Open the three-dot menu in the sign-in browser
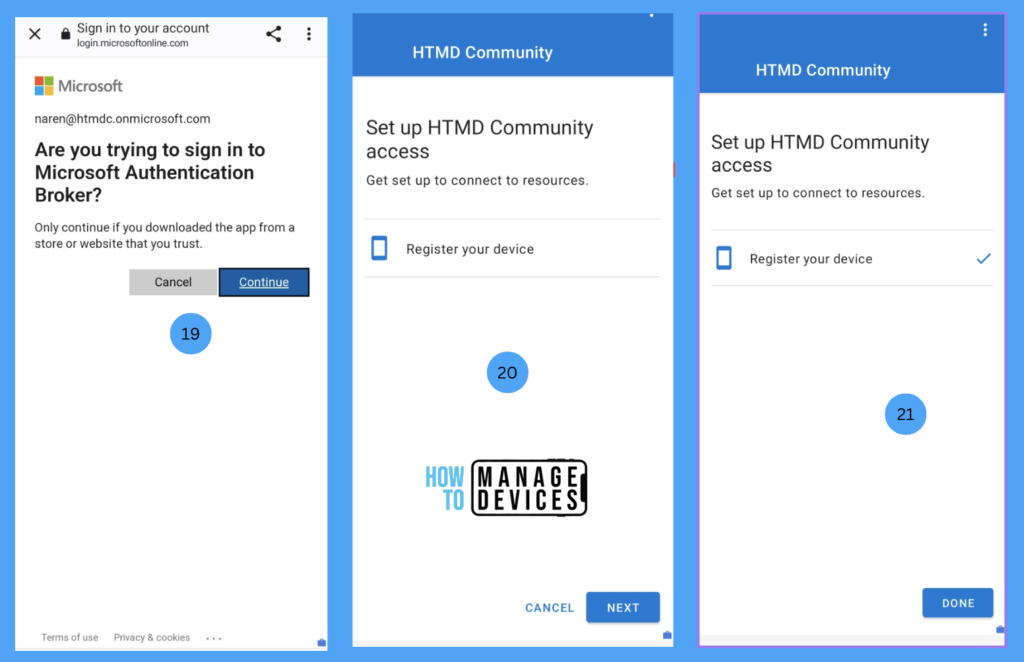This screenshot has height=662, width=1024. pos(309,34)
